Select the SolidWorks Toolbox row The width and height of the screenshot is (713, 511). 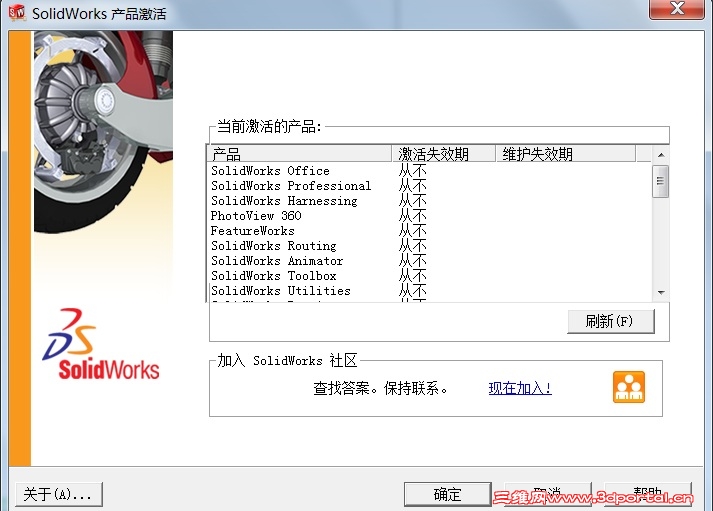[431, 276]
